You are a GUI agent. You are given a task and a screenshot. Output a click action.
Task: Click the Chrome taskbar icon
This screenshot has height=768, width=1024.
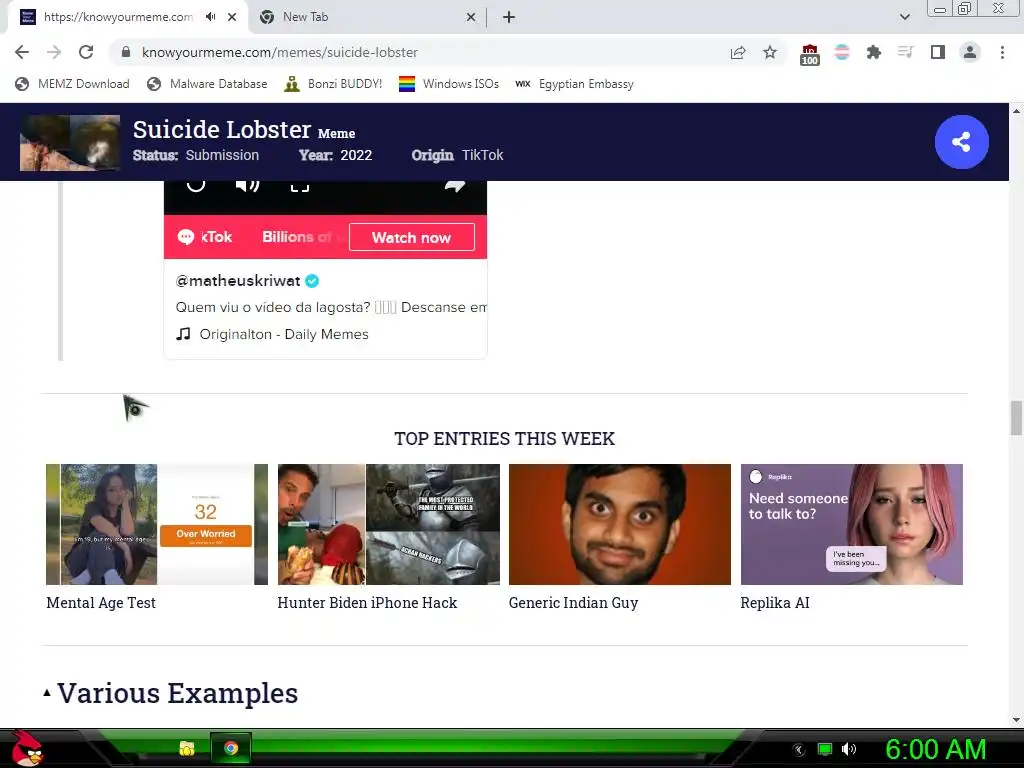[231, 748]
